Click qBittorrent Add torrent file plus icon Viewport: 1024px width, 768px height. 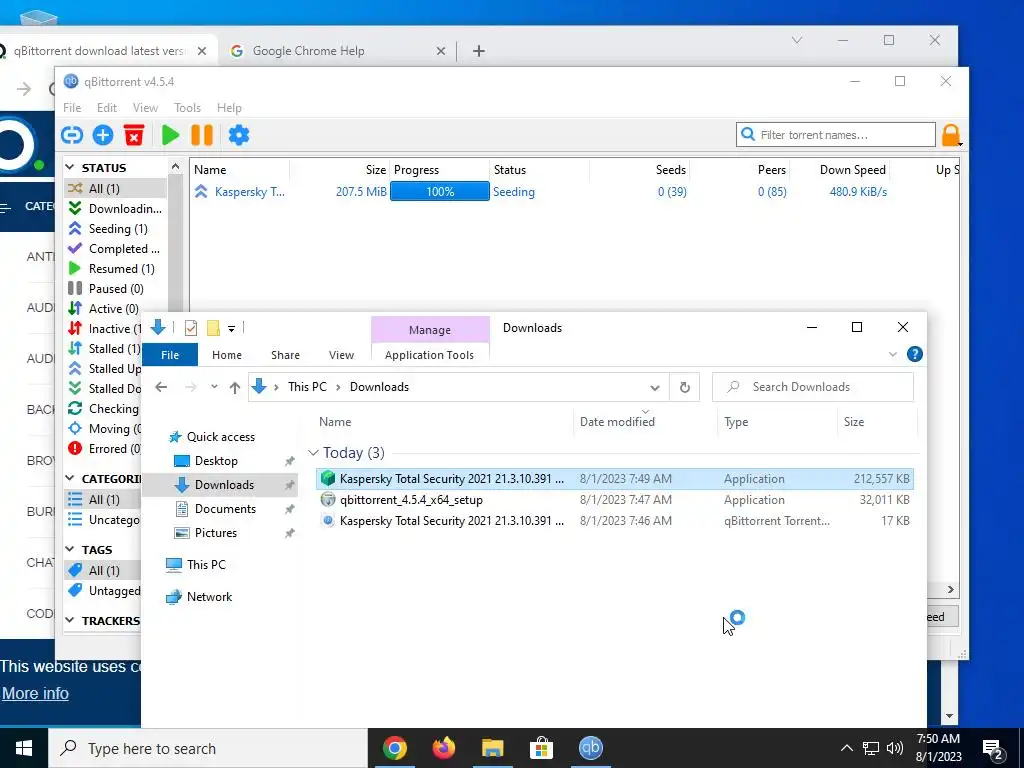tap(103, 135)
